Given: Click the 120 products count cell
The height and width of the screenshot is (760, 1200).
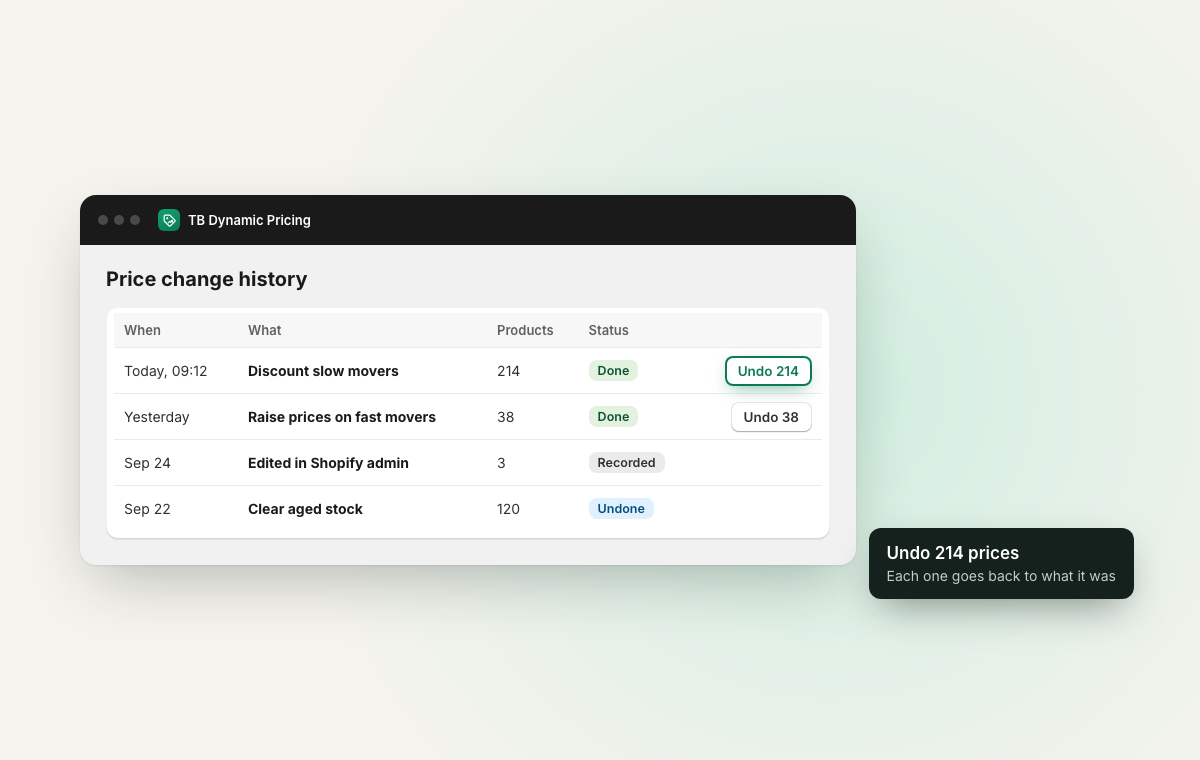Looking at the screenshot, I should click(x=508, y=509).
